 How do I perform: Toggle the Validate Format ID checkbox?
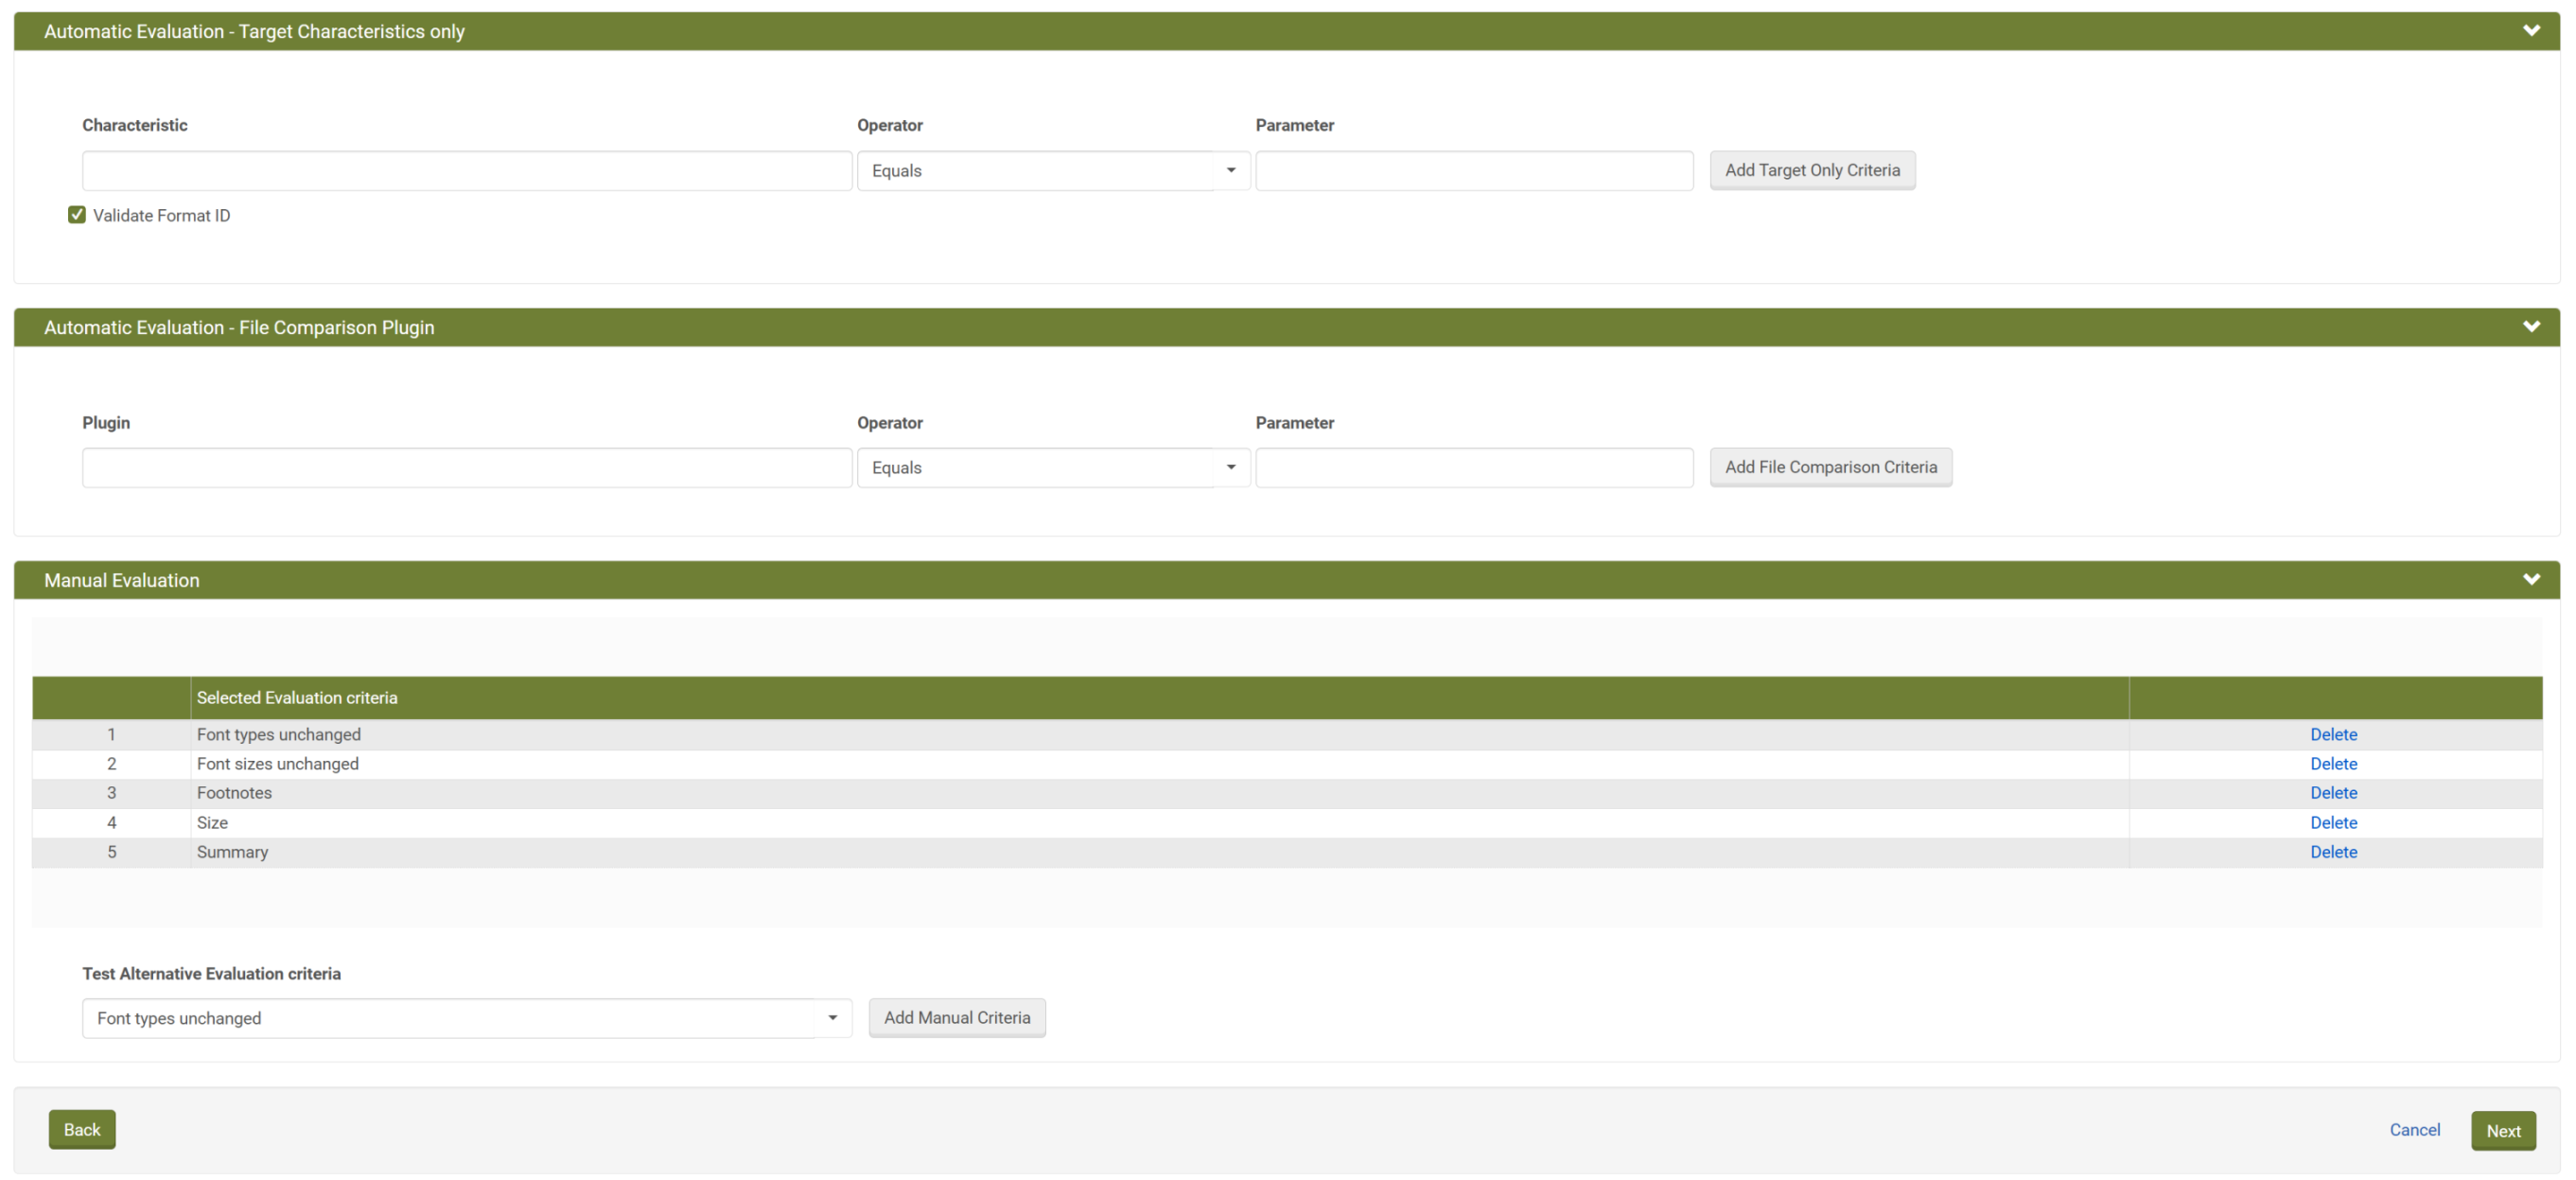77,215
